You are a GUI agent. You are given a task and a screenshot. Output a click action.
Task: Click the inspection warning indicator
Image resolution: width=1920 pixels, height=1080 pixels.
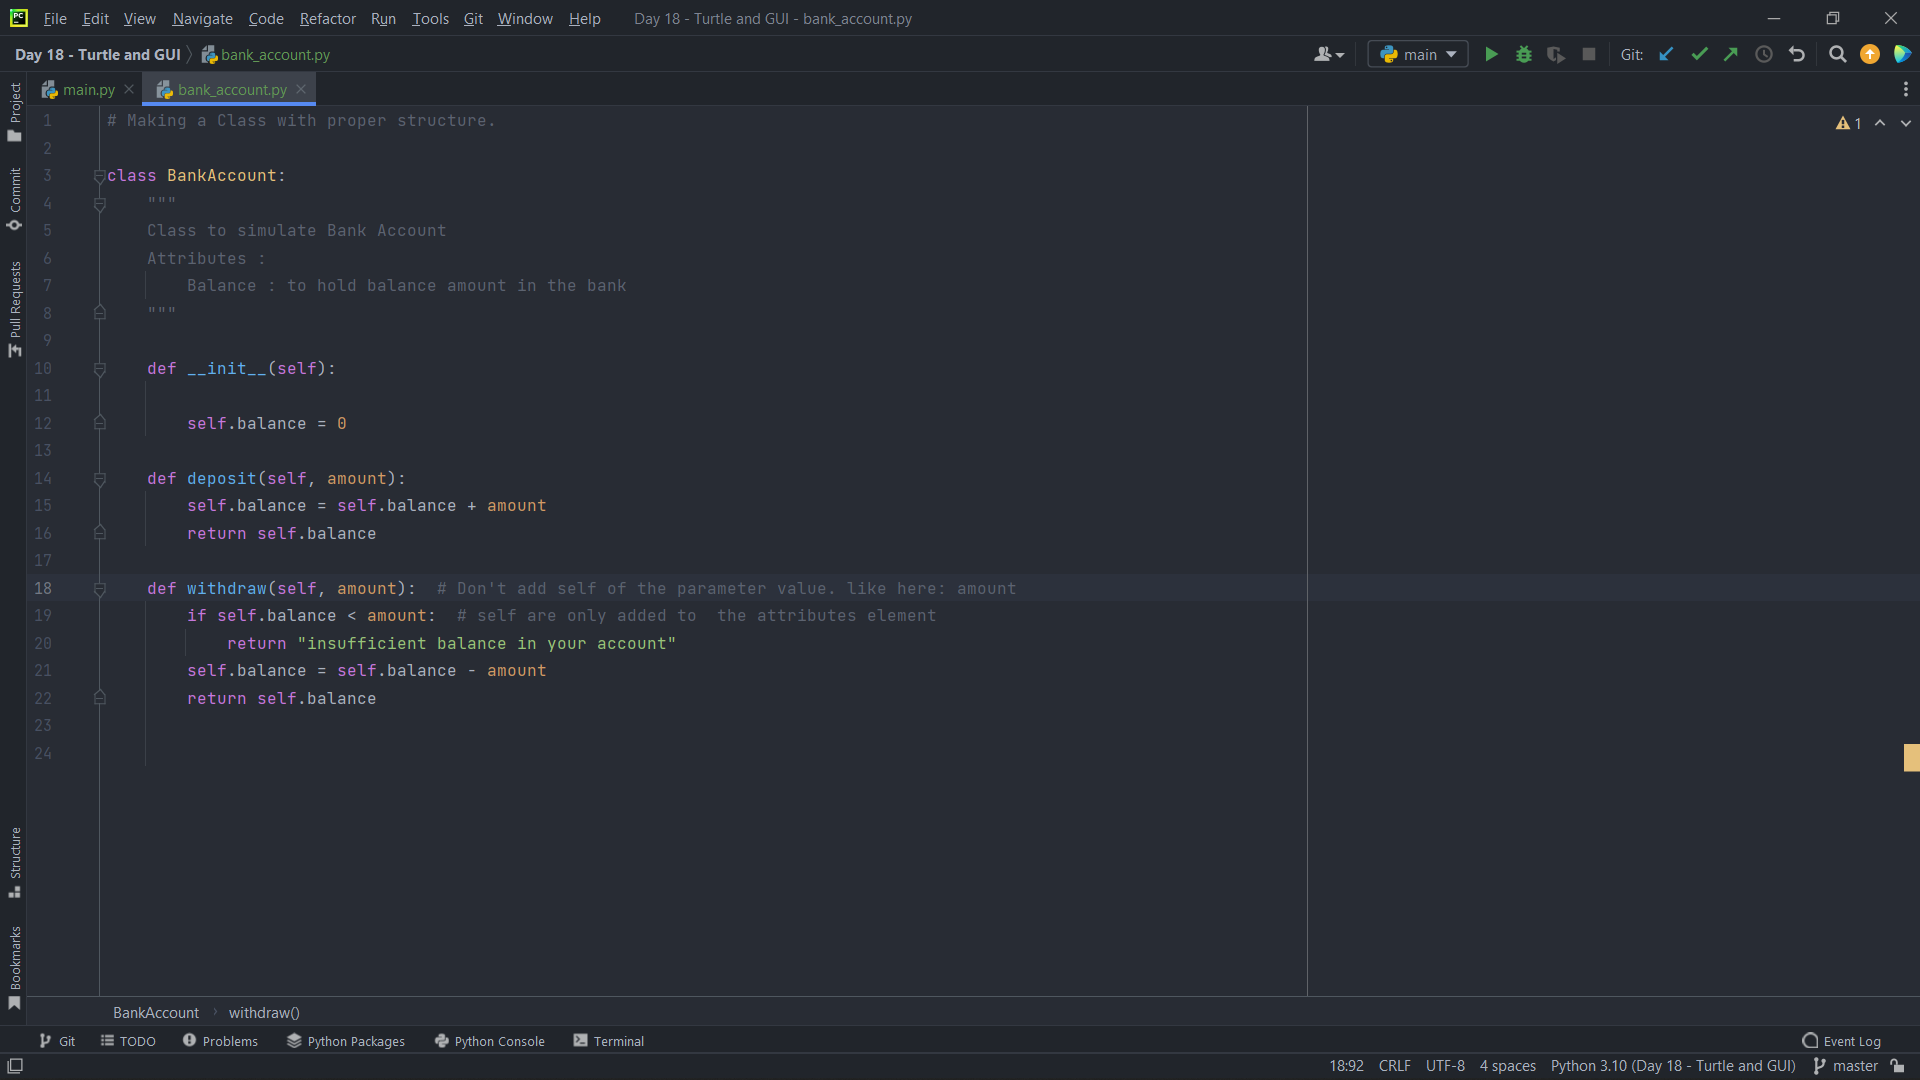click(x=1849, y=123)
